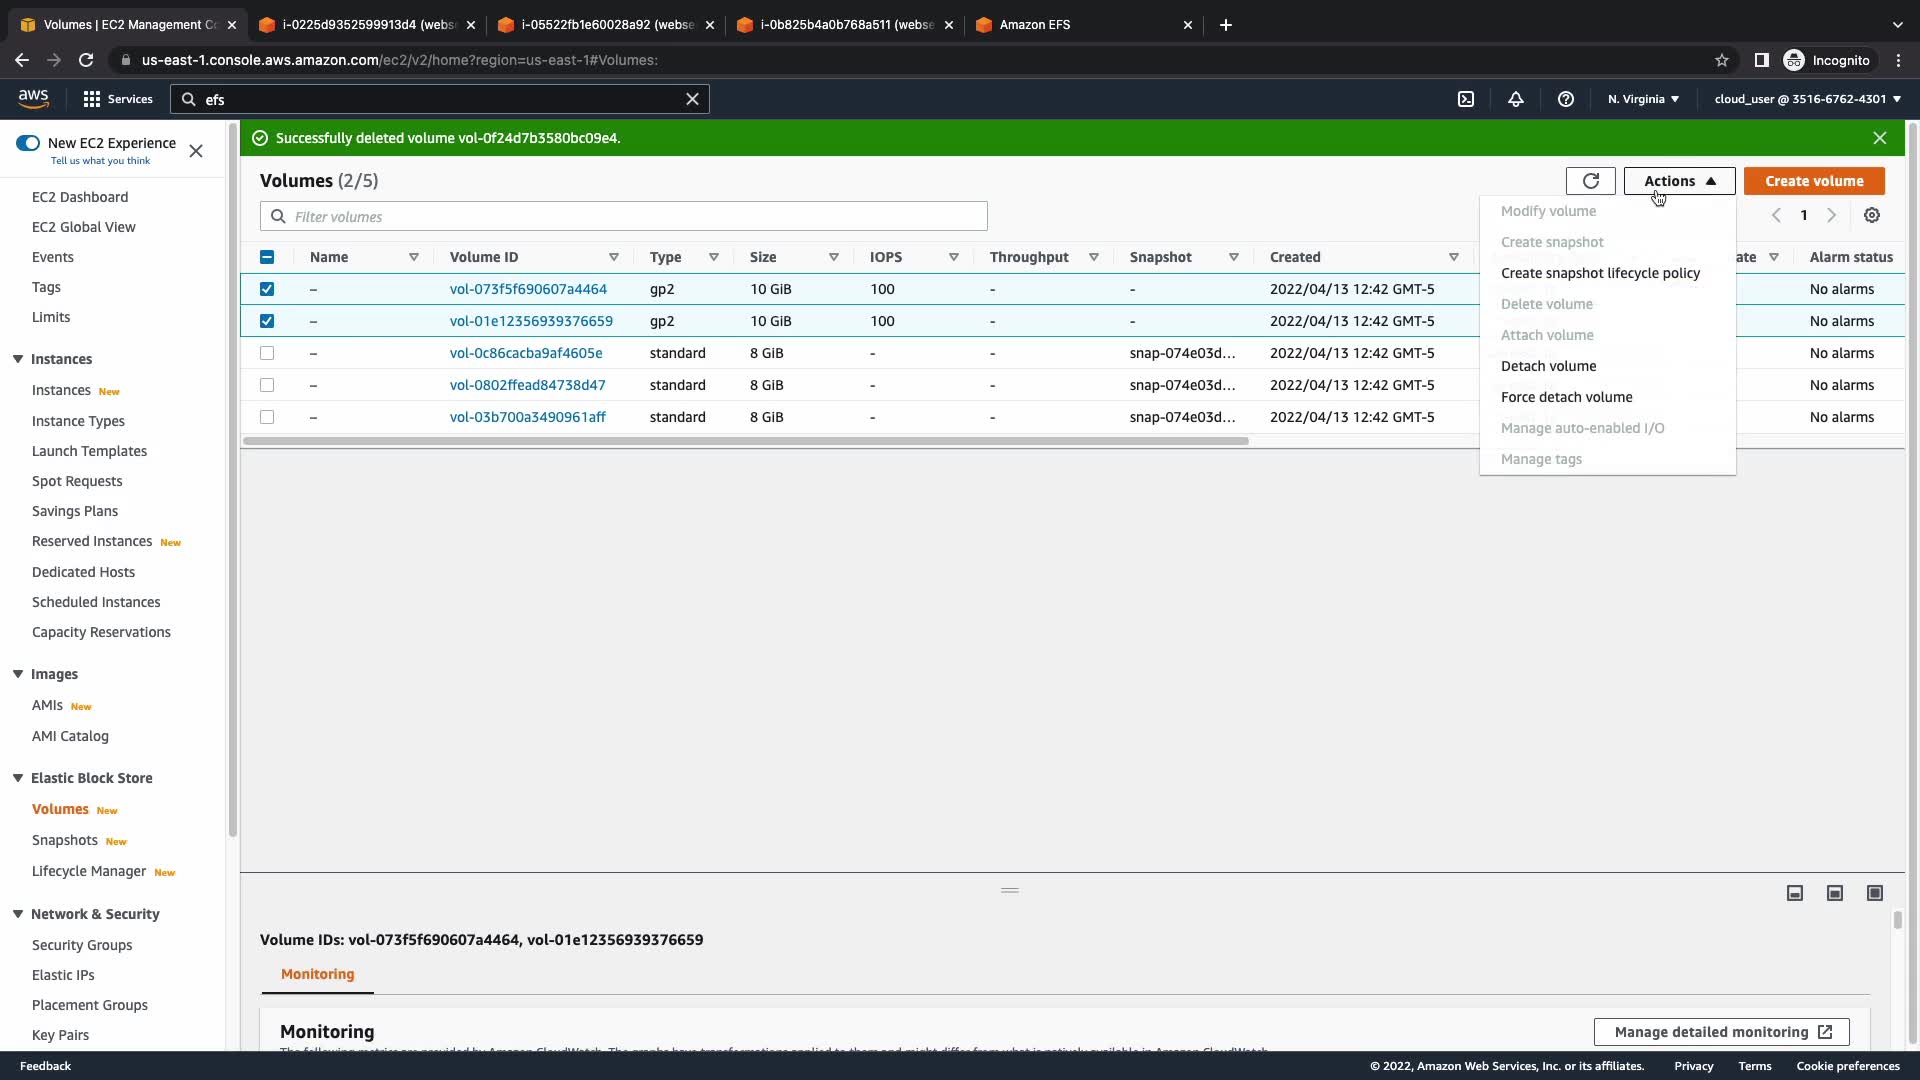Close the Actions dropdown button
The height and width of the screenshot is (1080, 1920).
coord(1679,181)
